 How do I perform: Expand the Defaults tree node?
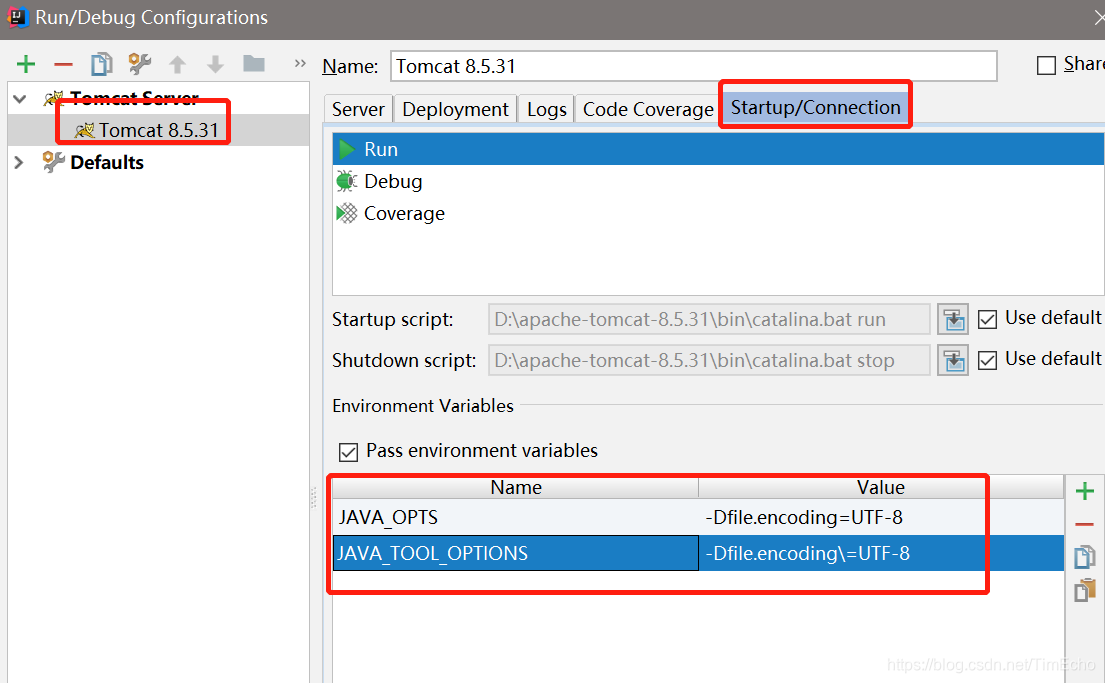click(19, 163)
